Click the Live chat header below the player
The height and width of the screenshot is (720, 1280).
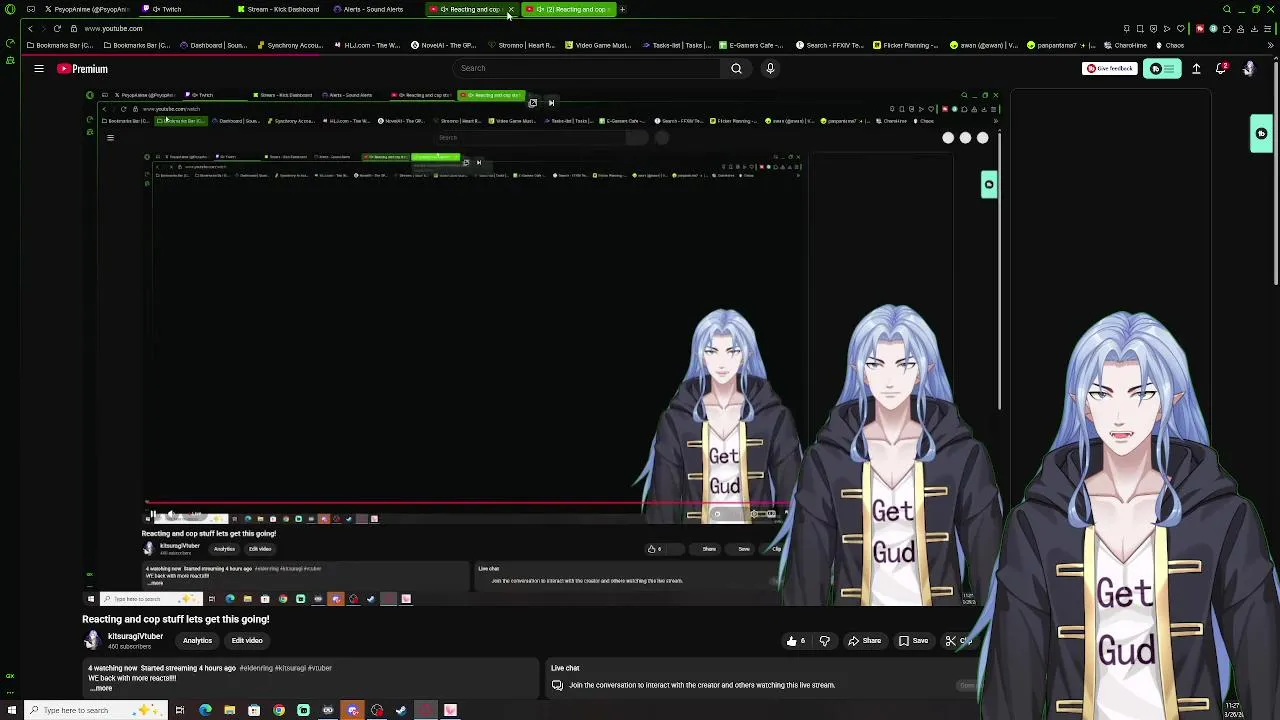pos(565,668)
